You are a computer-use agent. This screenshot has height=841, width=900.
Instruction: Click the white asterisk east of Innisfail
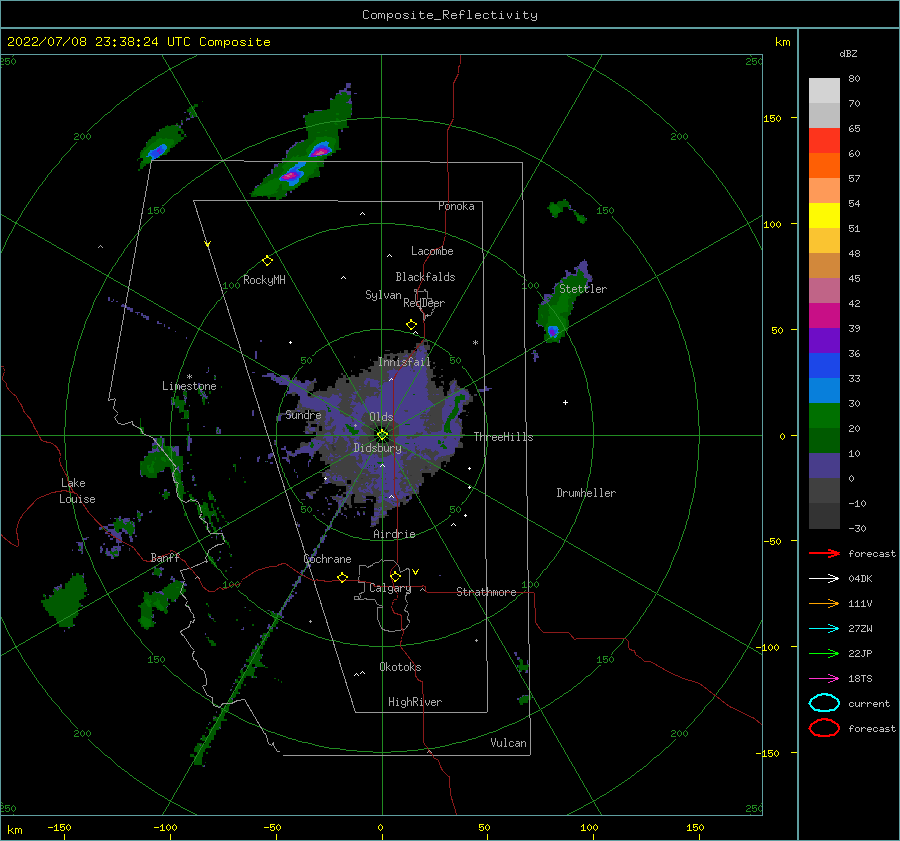(475, 343)
